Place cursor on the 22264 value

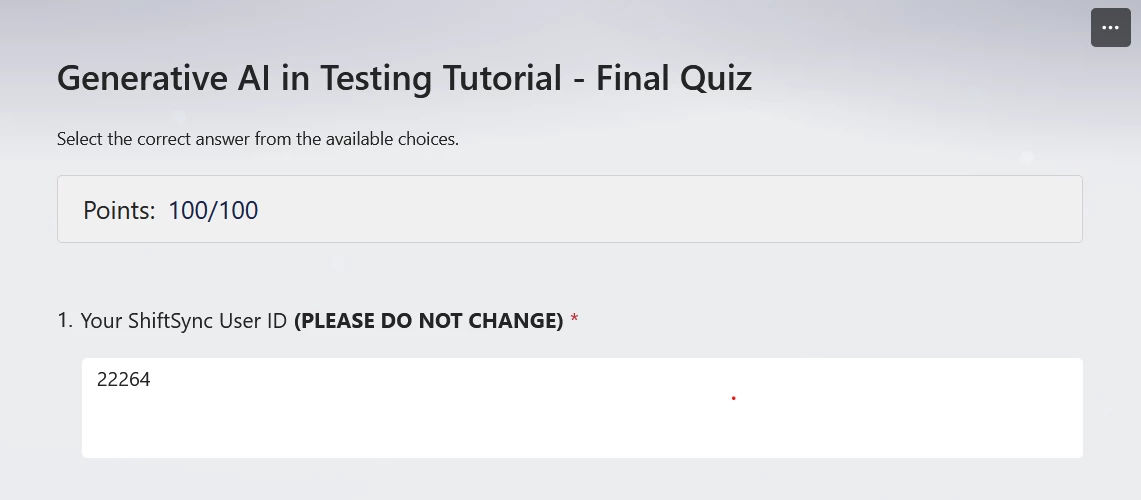tap(124, 379)
